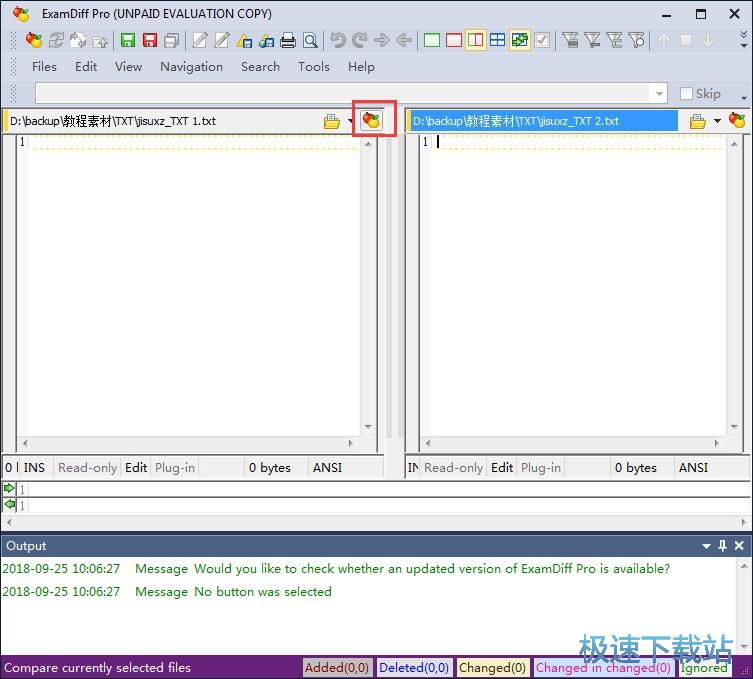Image resolution: width=753 pixels, height=679 pixels.
Task: Click the Print icon in toolbar
Action: (x=288, y=41)
